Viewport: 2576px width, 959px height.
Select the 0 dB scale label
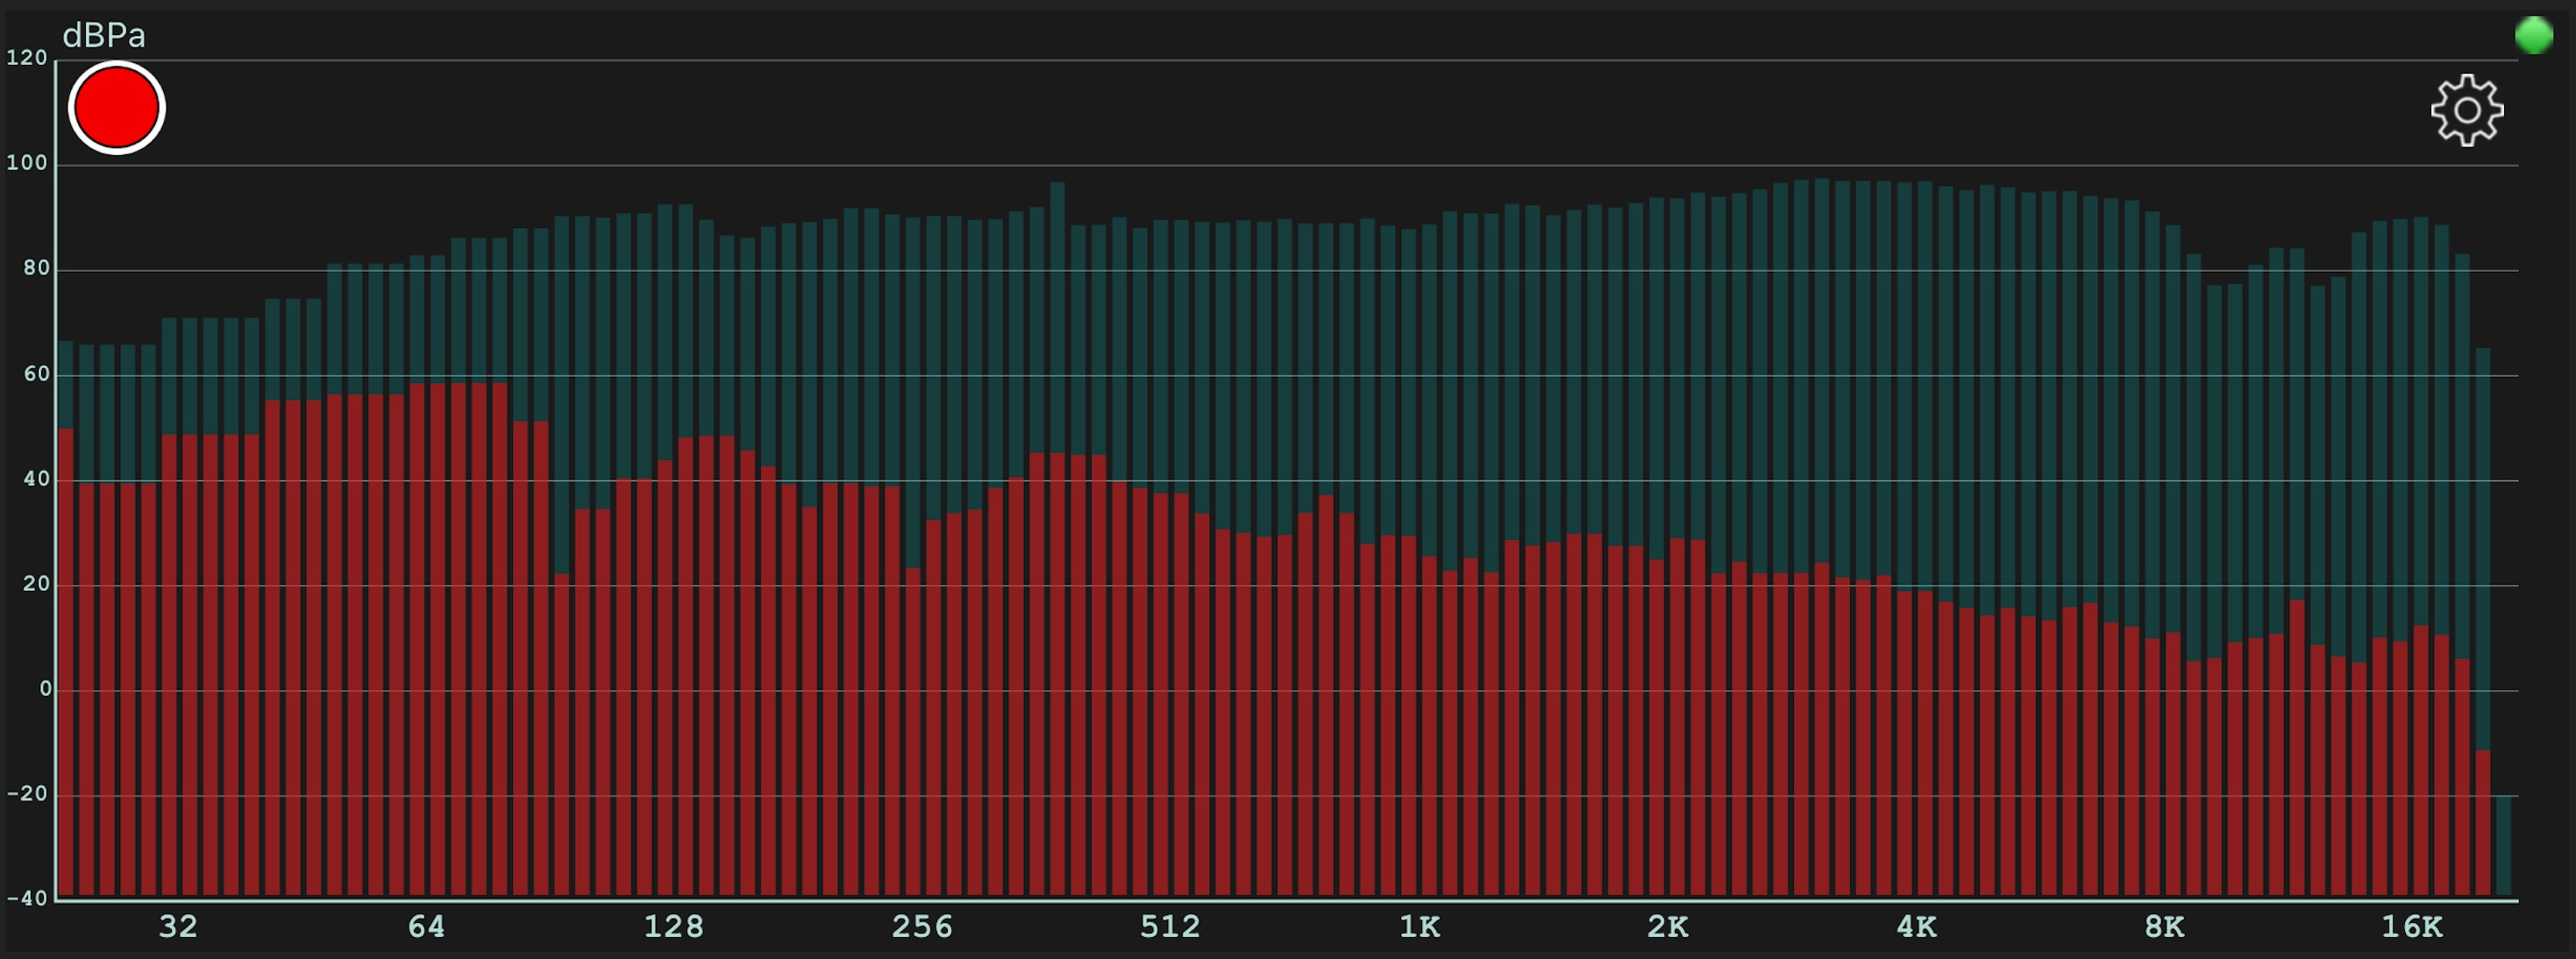click(x=45, y=689)
